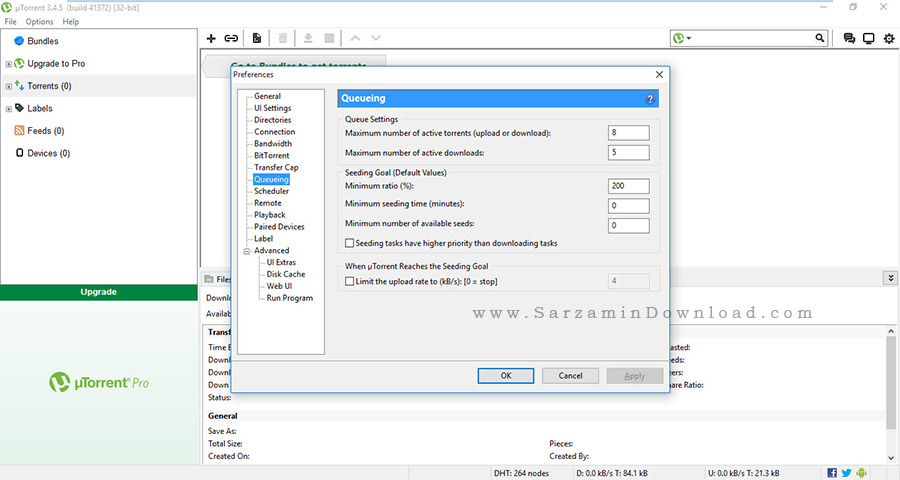Viewport: 900px width, 480px height.
Task: Click the help question mark in Queueing header
Action: pyautogui.click(x=650, y=99)
